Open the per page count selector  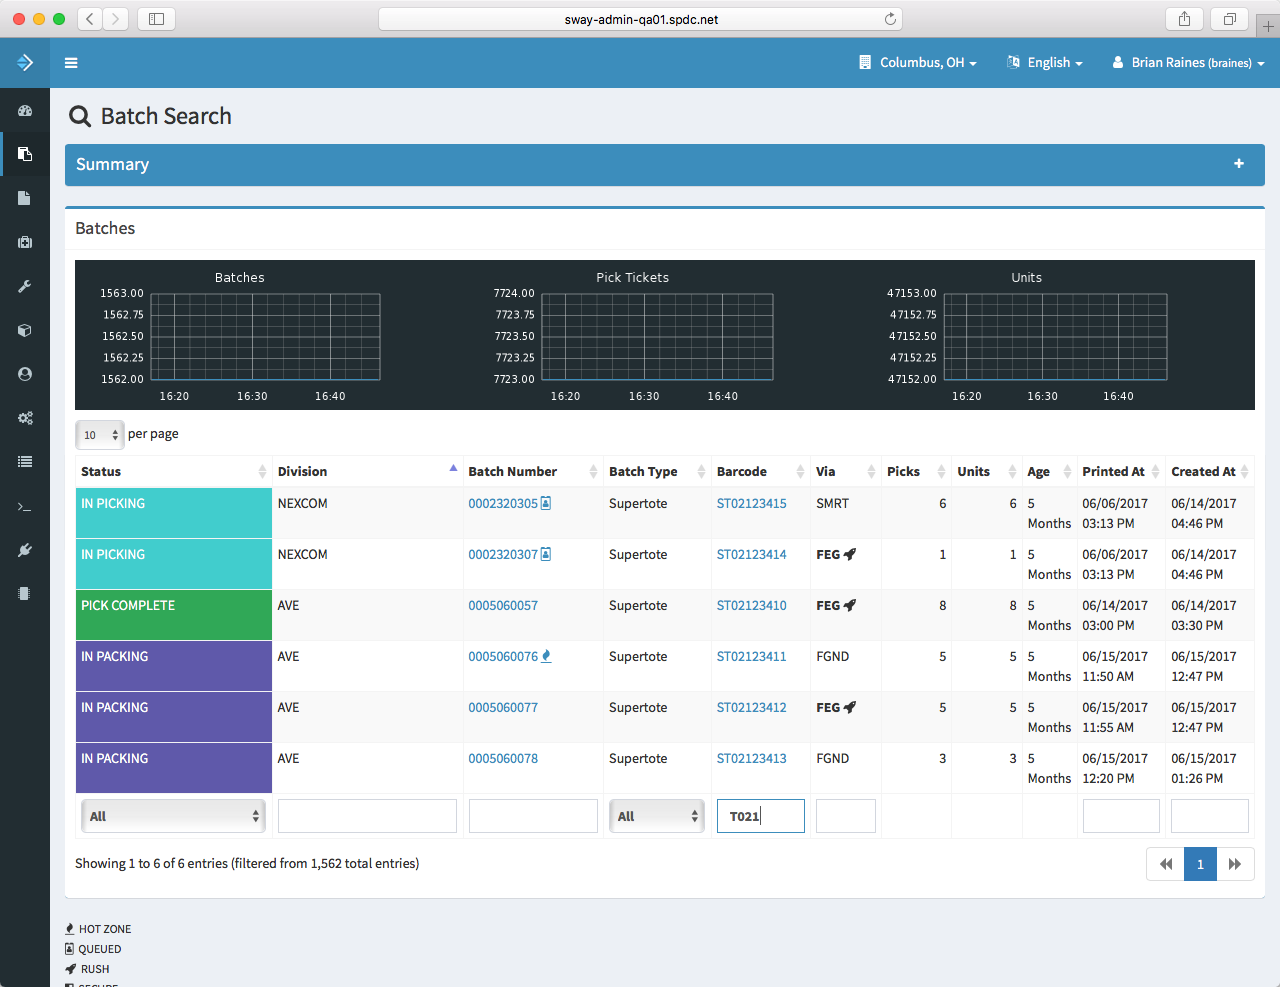click(x=100, y=435)
